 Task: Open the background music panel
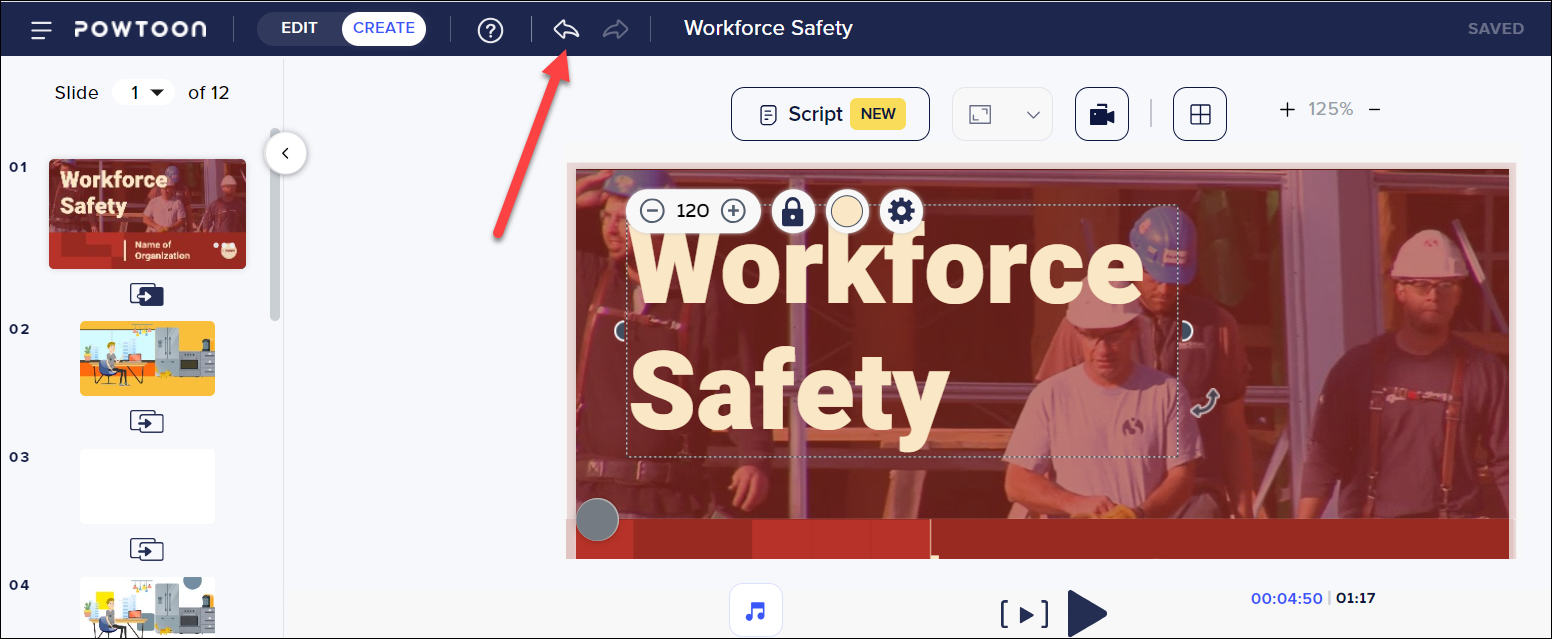pyautogui.click(x=755, y=610)
